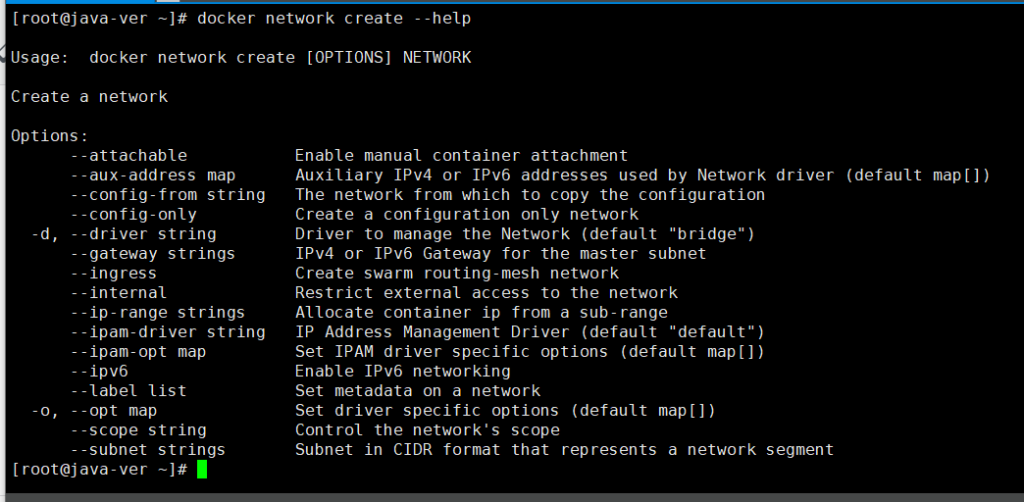The height and width of the screenshot is (502, 1024).
Task: Click the --label list option
Action: (x=128, y=391)
